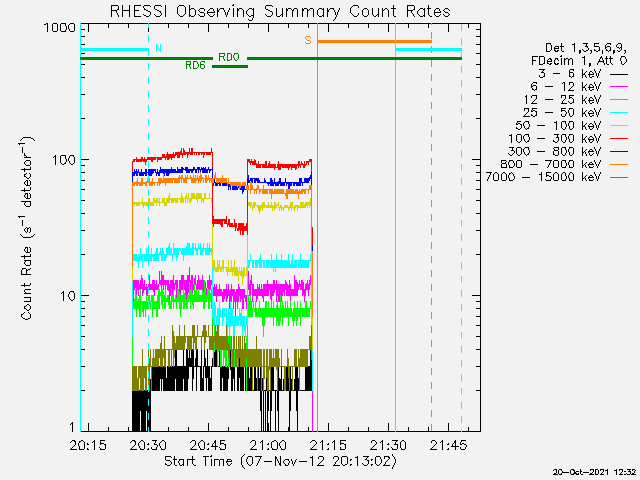Select the '100 - 300 keV' legend label
640x480 pixels.
click(555, 138)
